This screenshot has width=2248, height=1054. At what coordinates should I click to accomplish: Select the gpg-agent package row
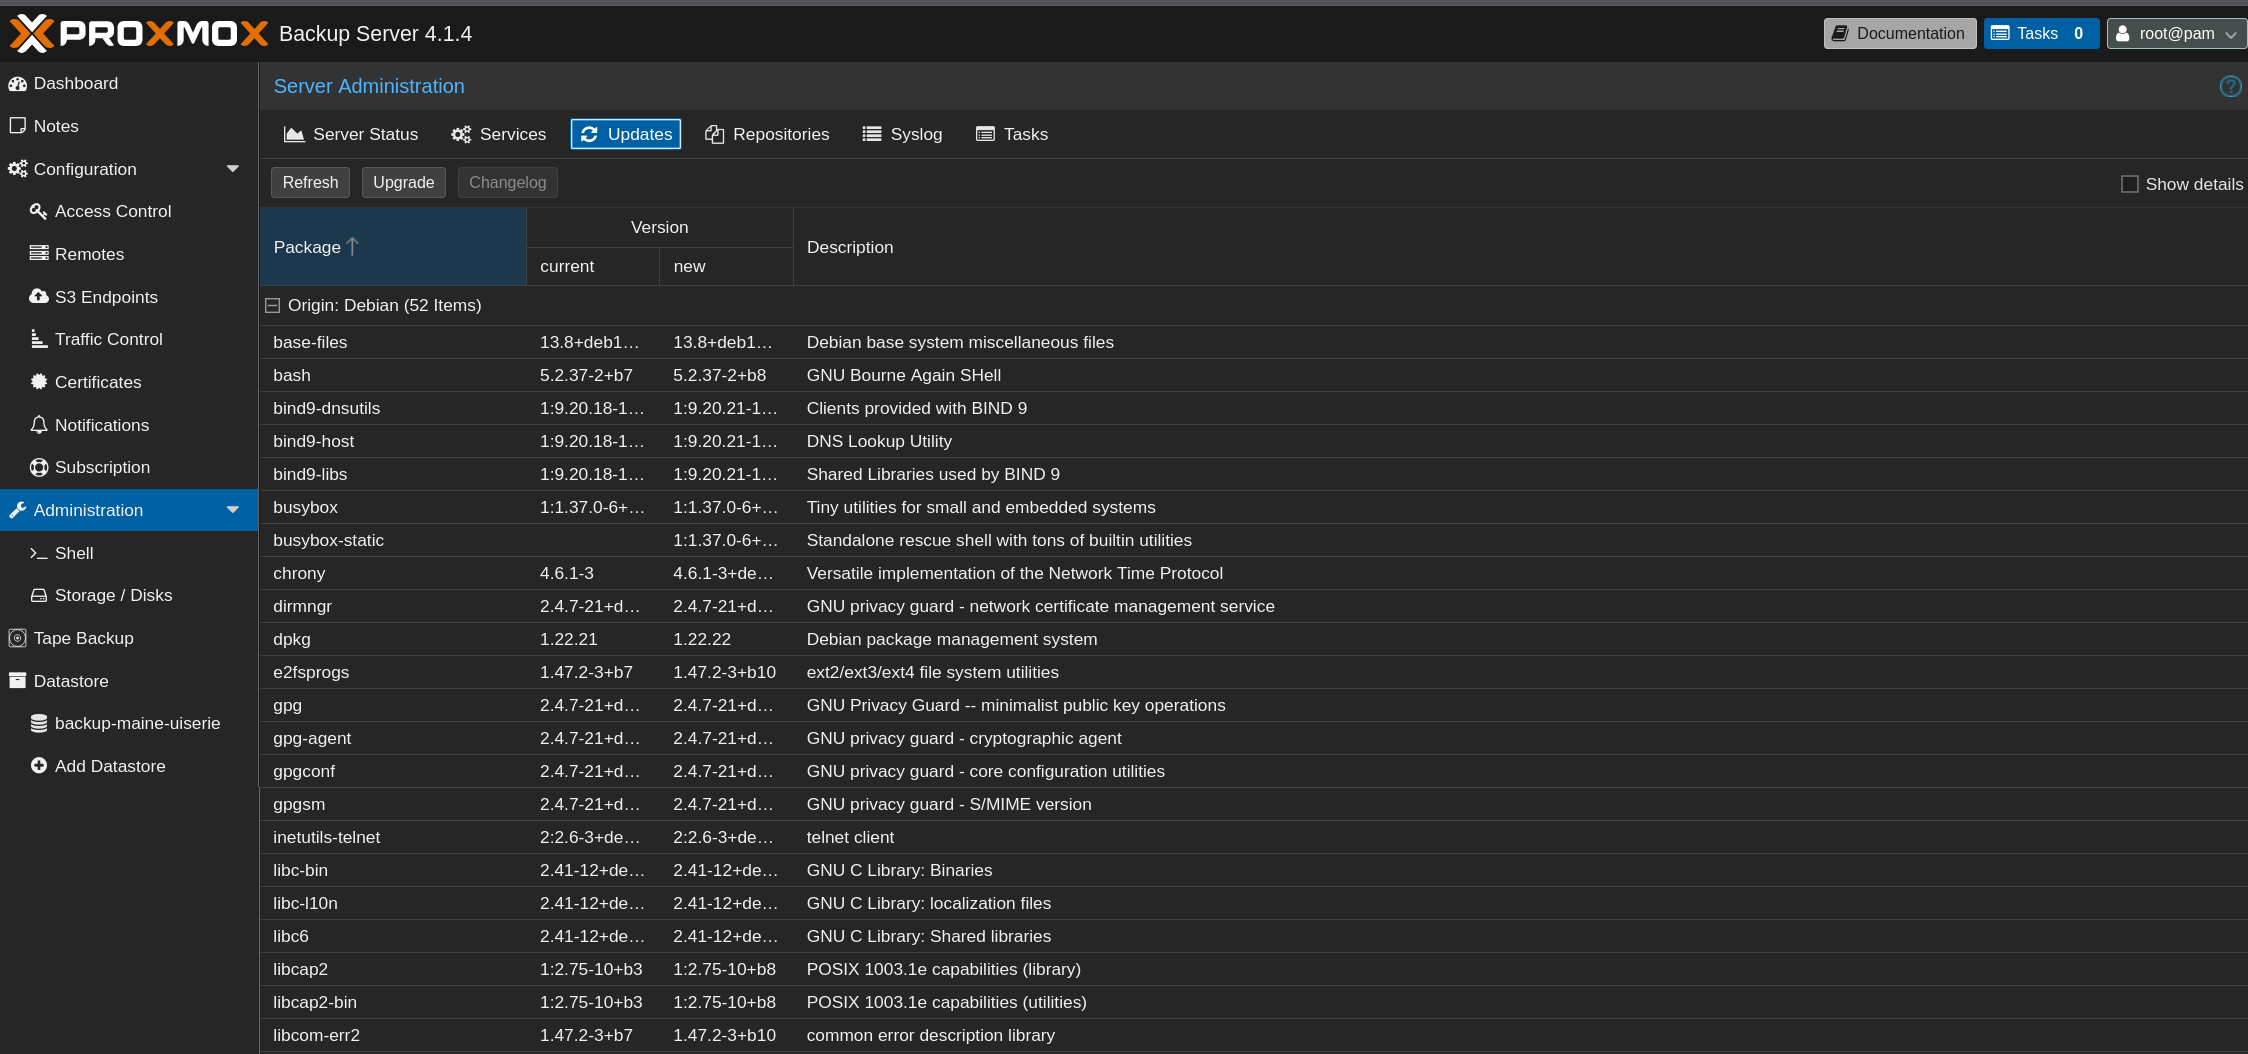1254,738
